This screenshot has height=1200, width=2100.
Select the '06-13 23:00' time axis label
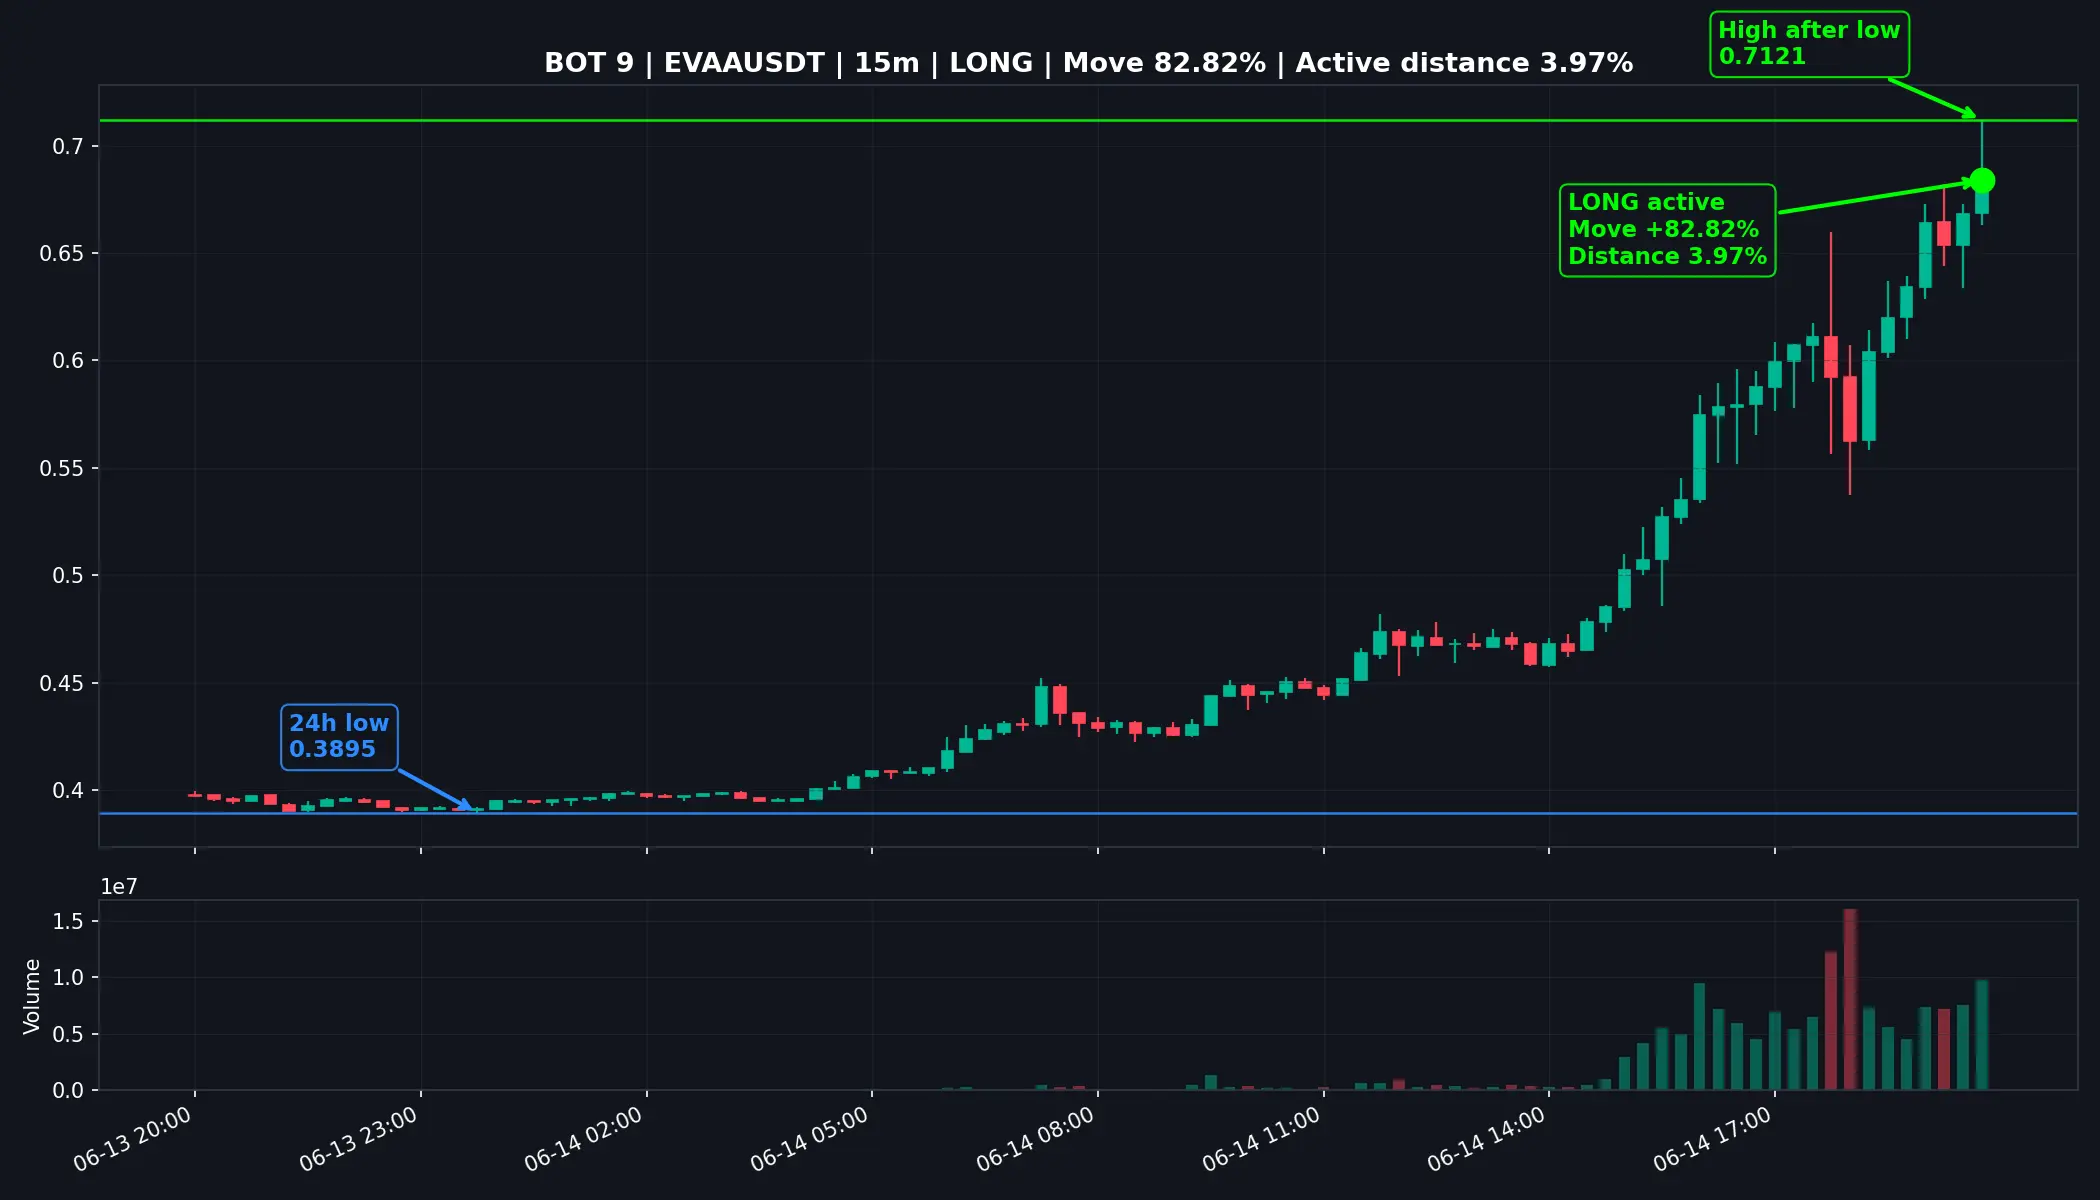click(x=358, y=1140)
